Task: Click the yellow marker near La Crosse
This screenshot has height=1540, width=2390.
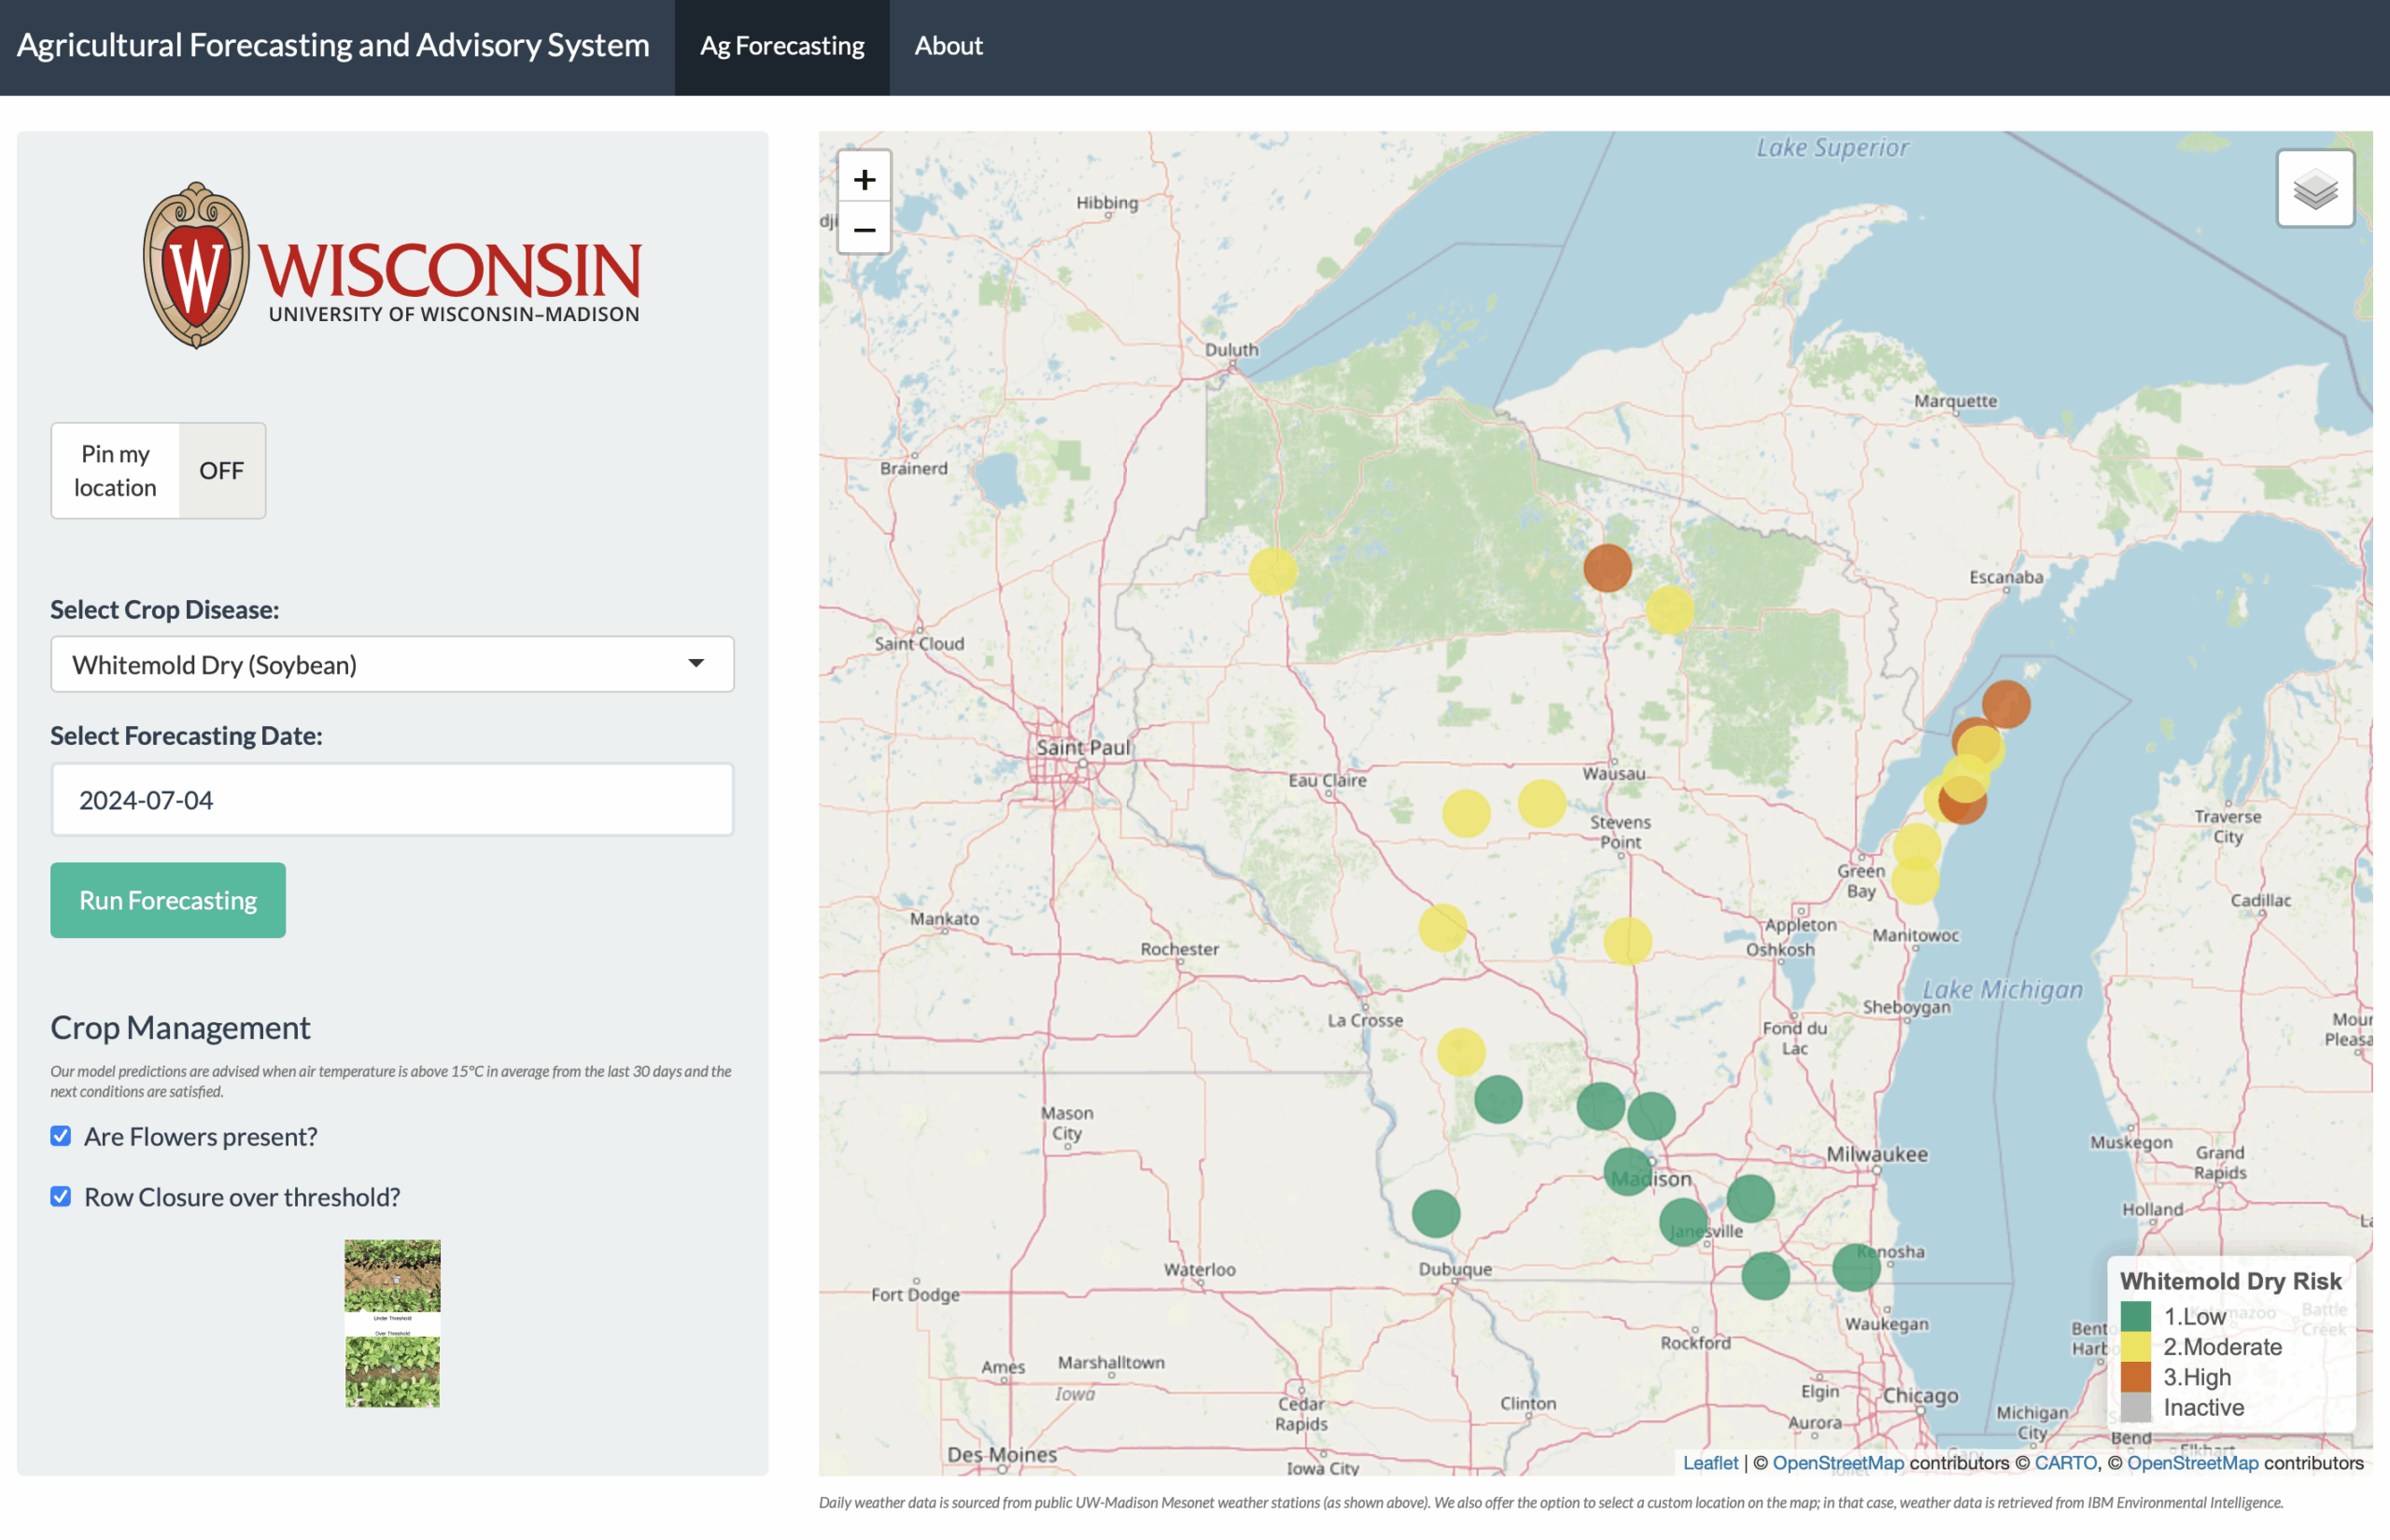Action: click(x=1461, y=1051)
